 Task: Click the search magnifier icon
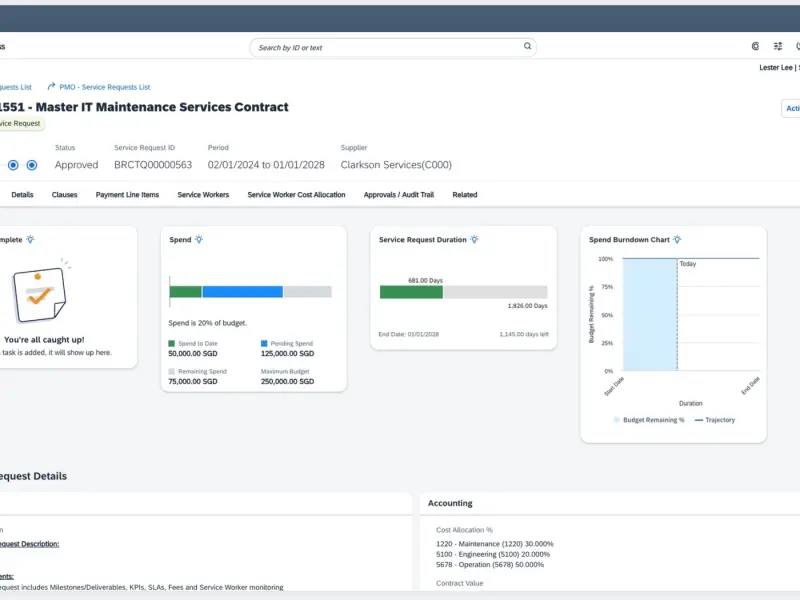coord(527,47)
